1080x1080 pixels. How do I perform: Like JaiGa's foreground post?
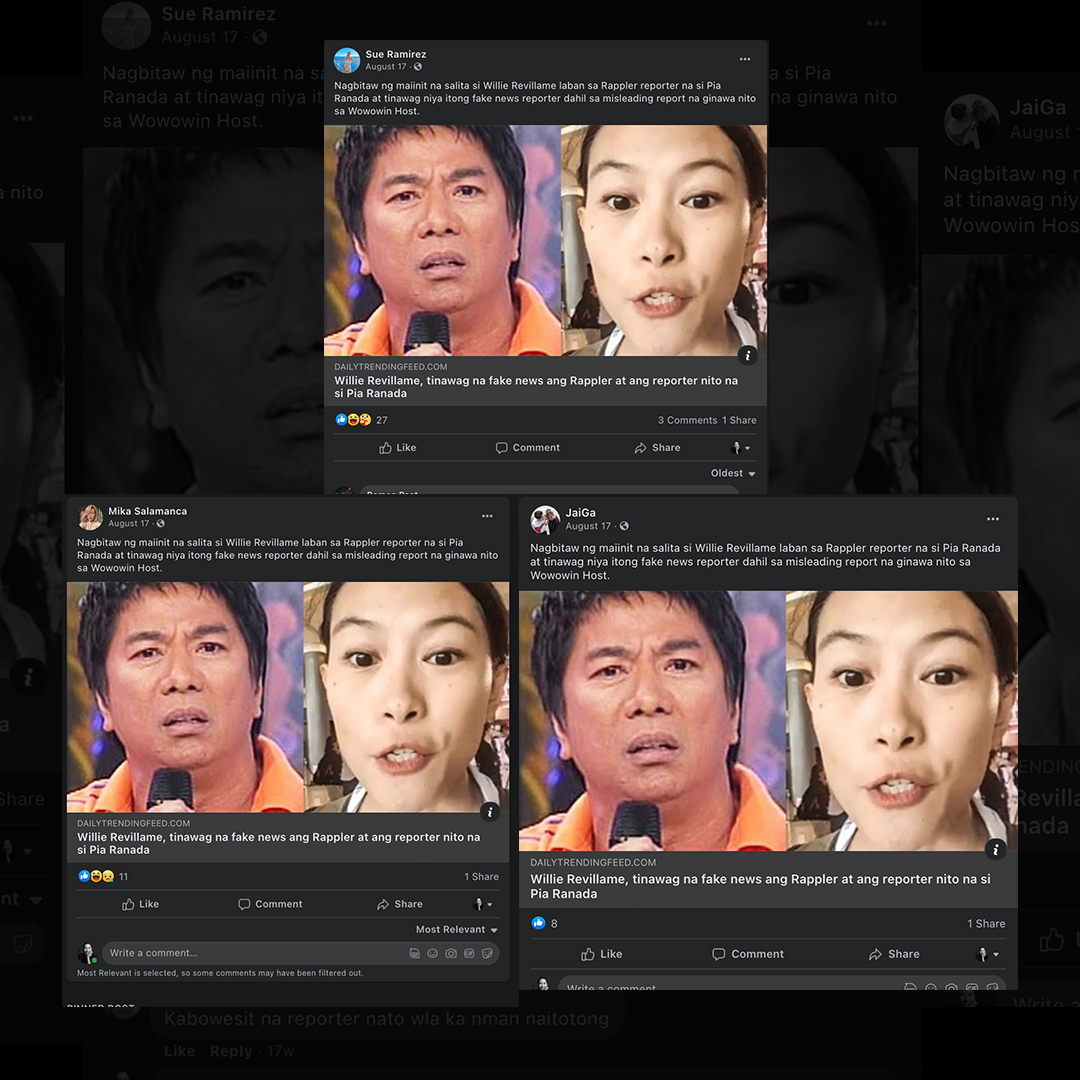[x=601, y=954]
